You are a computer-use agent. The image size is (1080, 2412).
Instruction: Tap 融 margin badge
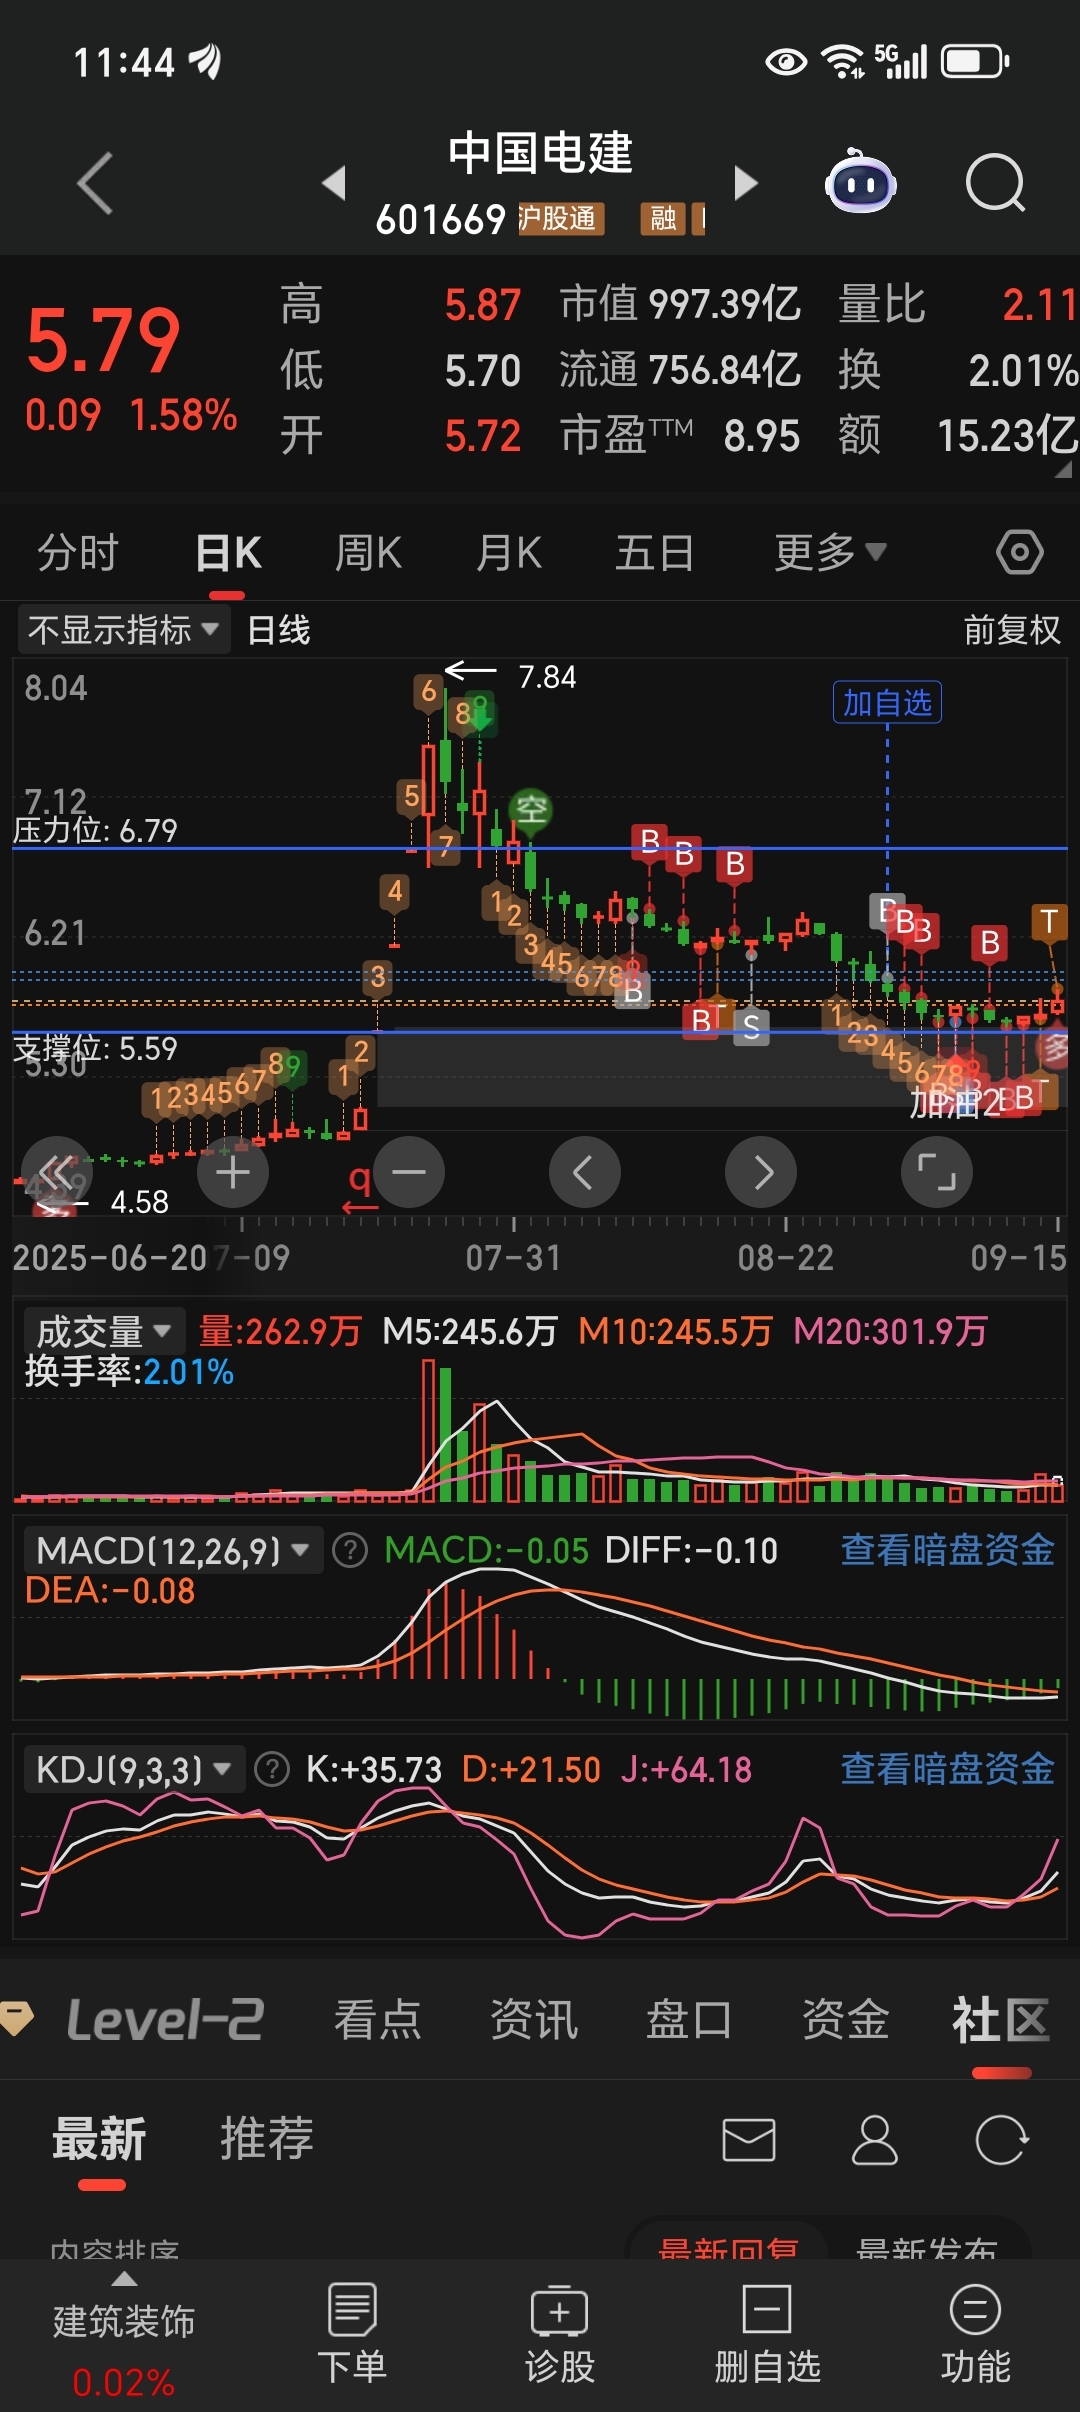pos(663,219)
